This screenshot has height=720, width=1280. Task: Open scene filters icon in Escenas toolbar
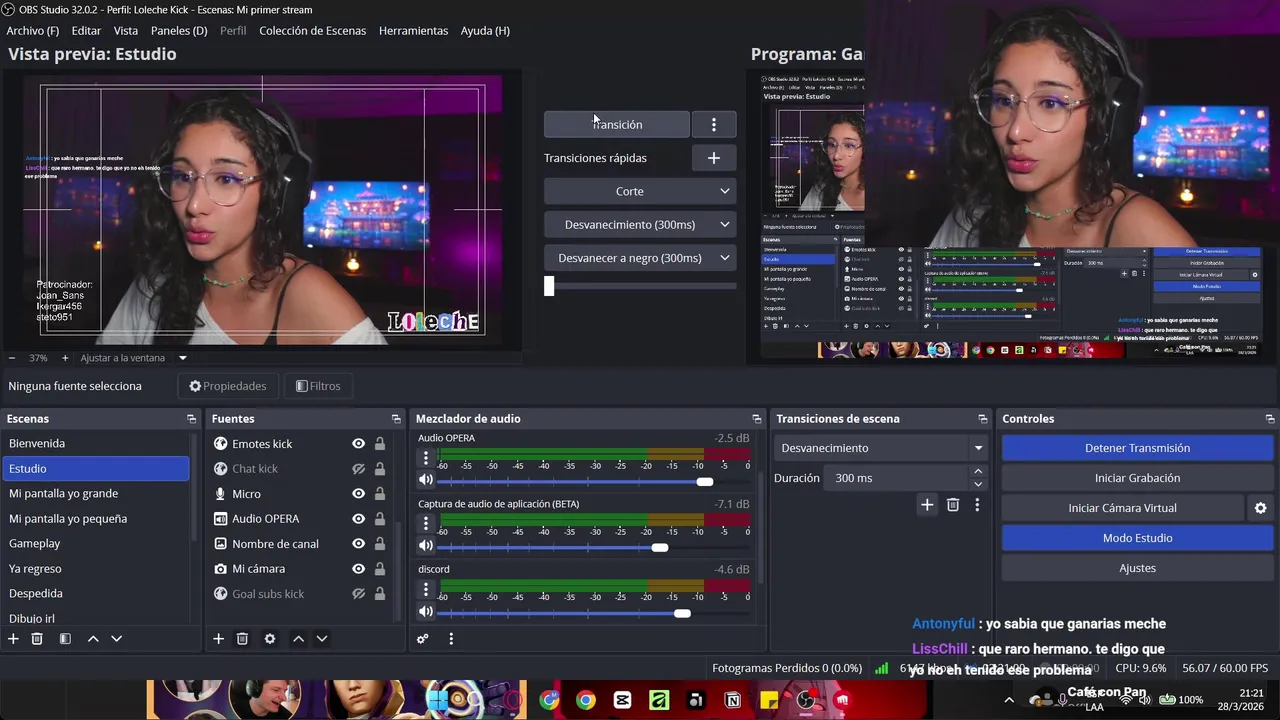tap(65, 638)
